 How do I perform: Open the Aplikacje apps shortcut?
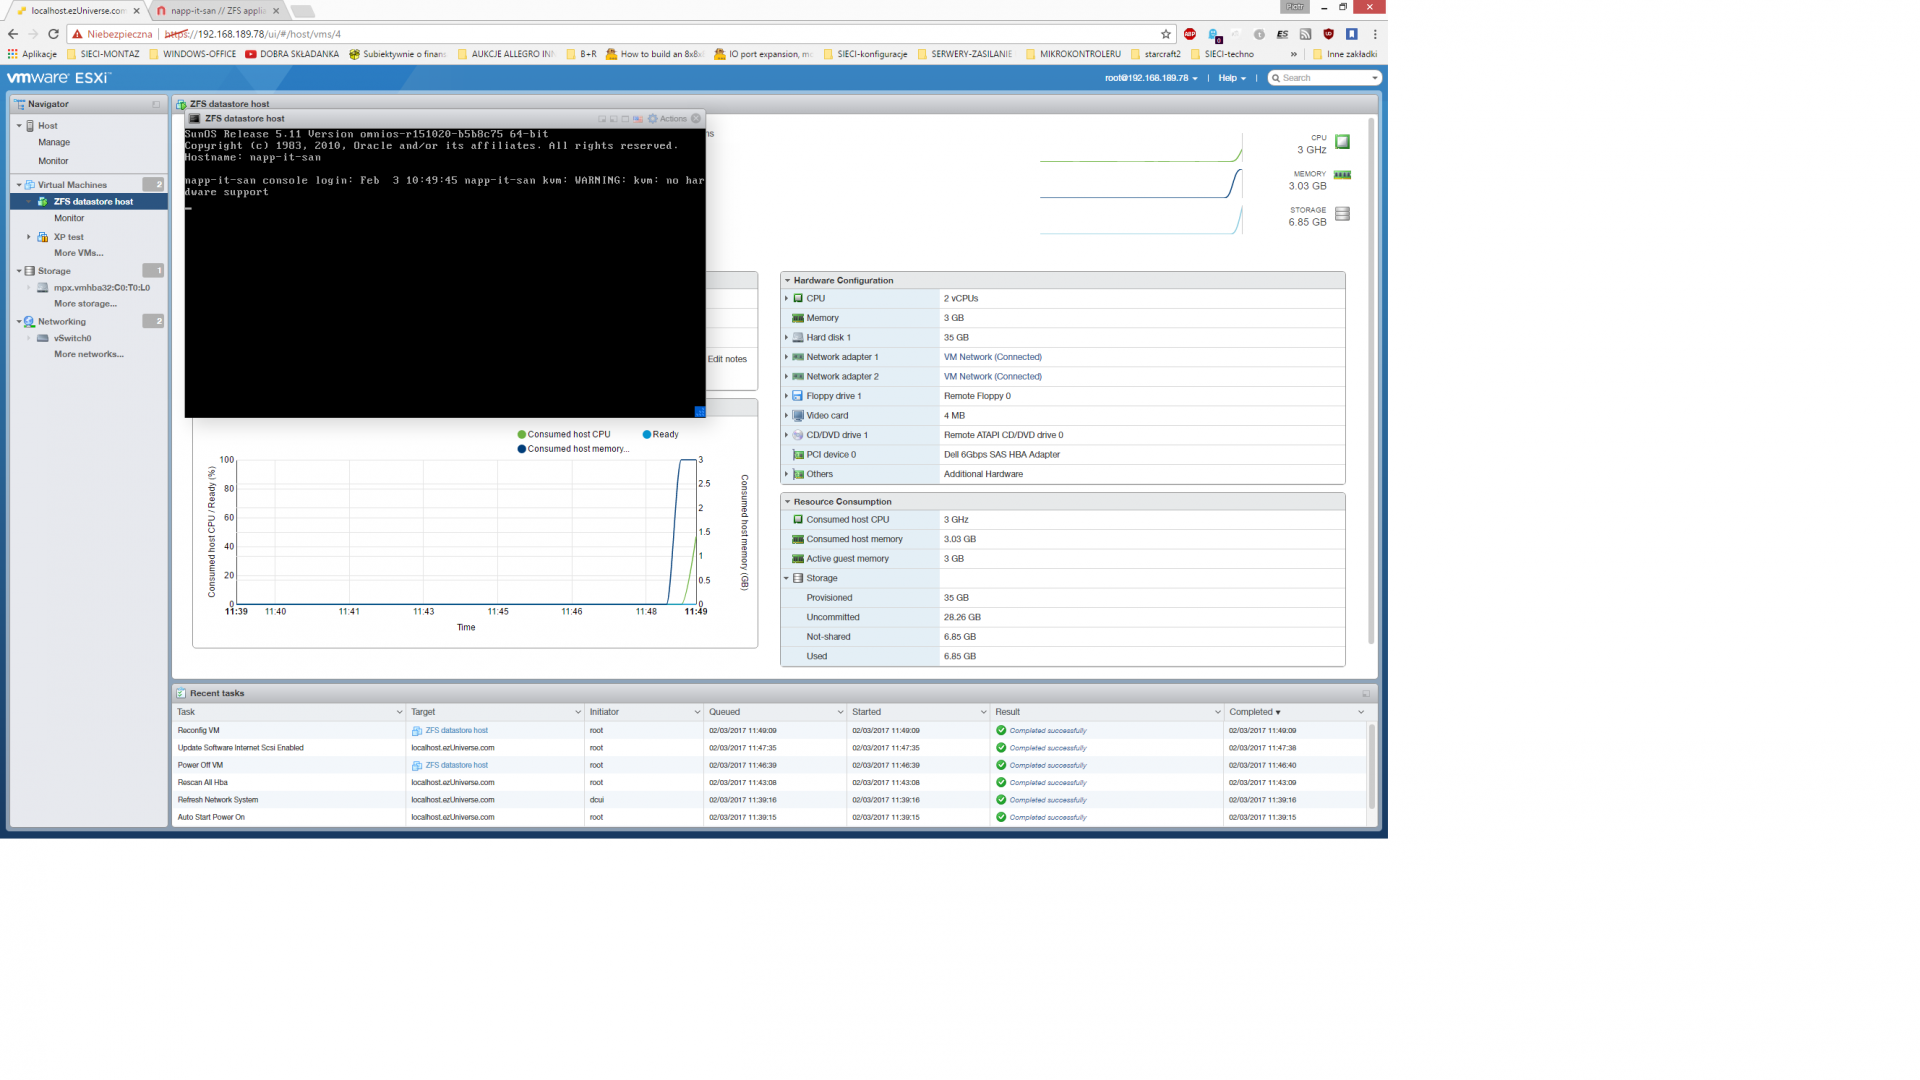(32, 54)
